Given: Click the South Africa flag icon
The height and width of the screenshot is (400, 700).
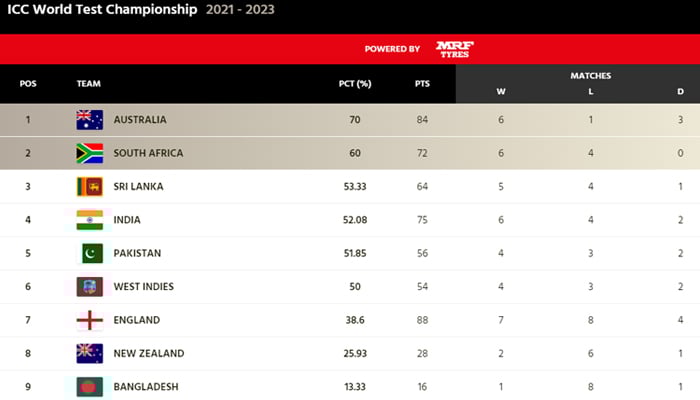Looking at the screenshot, I should click(90, 153).
